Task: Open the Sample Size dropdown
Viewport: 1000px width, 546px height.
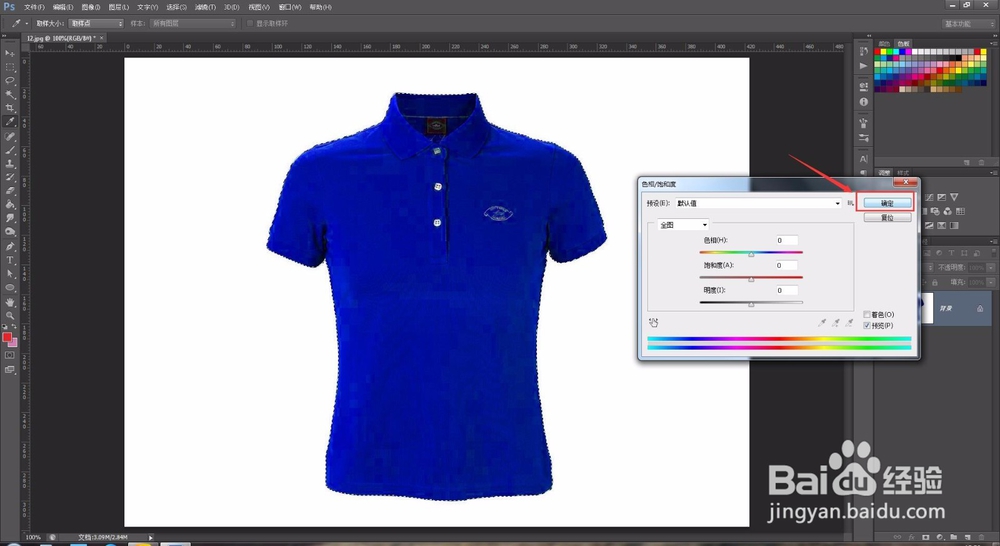Action: (96, 23)
